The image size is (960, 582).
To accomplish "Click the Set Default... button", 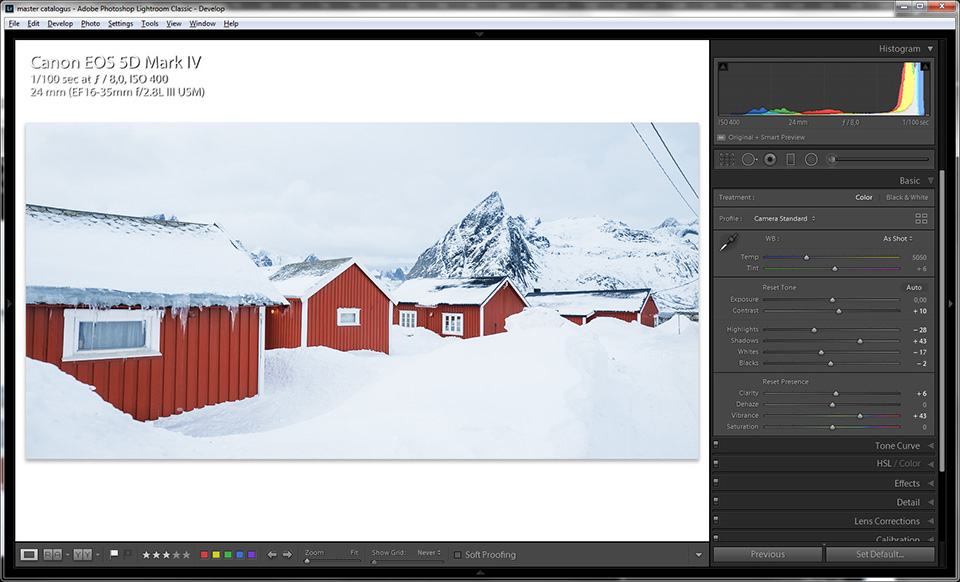I will click(880, 554).
